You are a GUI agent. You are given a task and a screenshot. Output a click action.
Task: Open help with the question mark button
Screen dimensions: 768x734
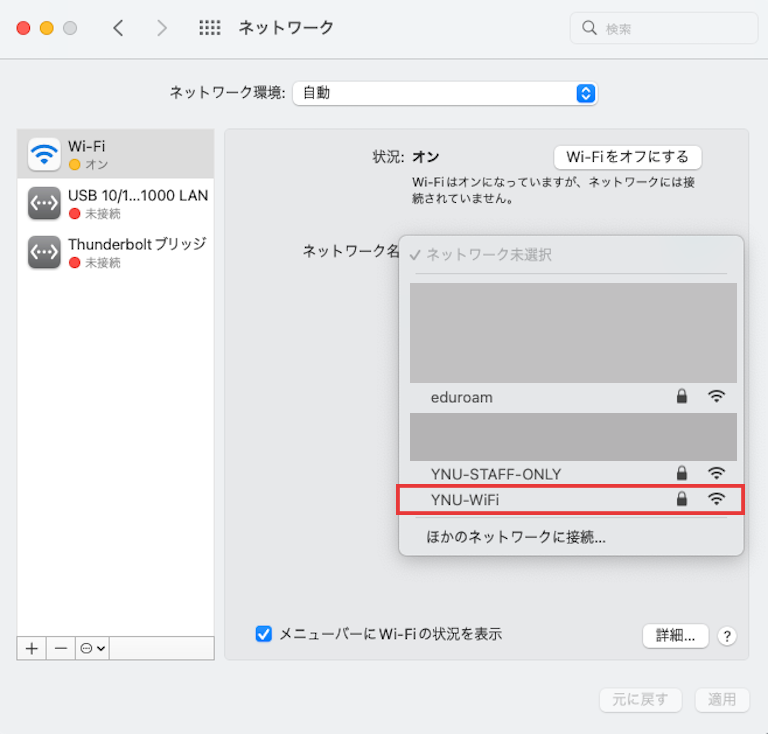coord(727,636)
